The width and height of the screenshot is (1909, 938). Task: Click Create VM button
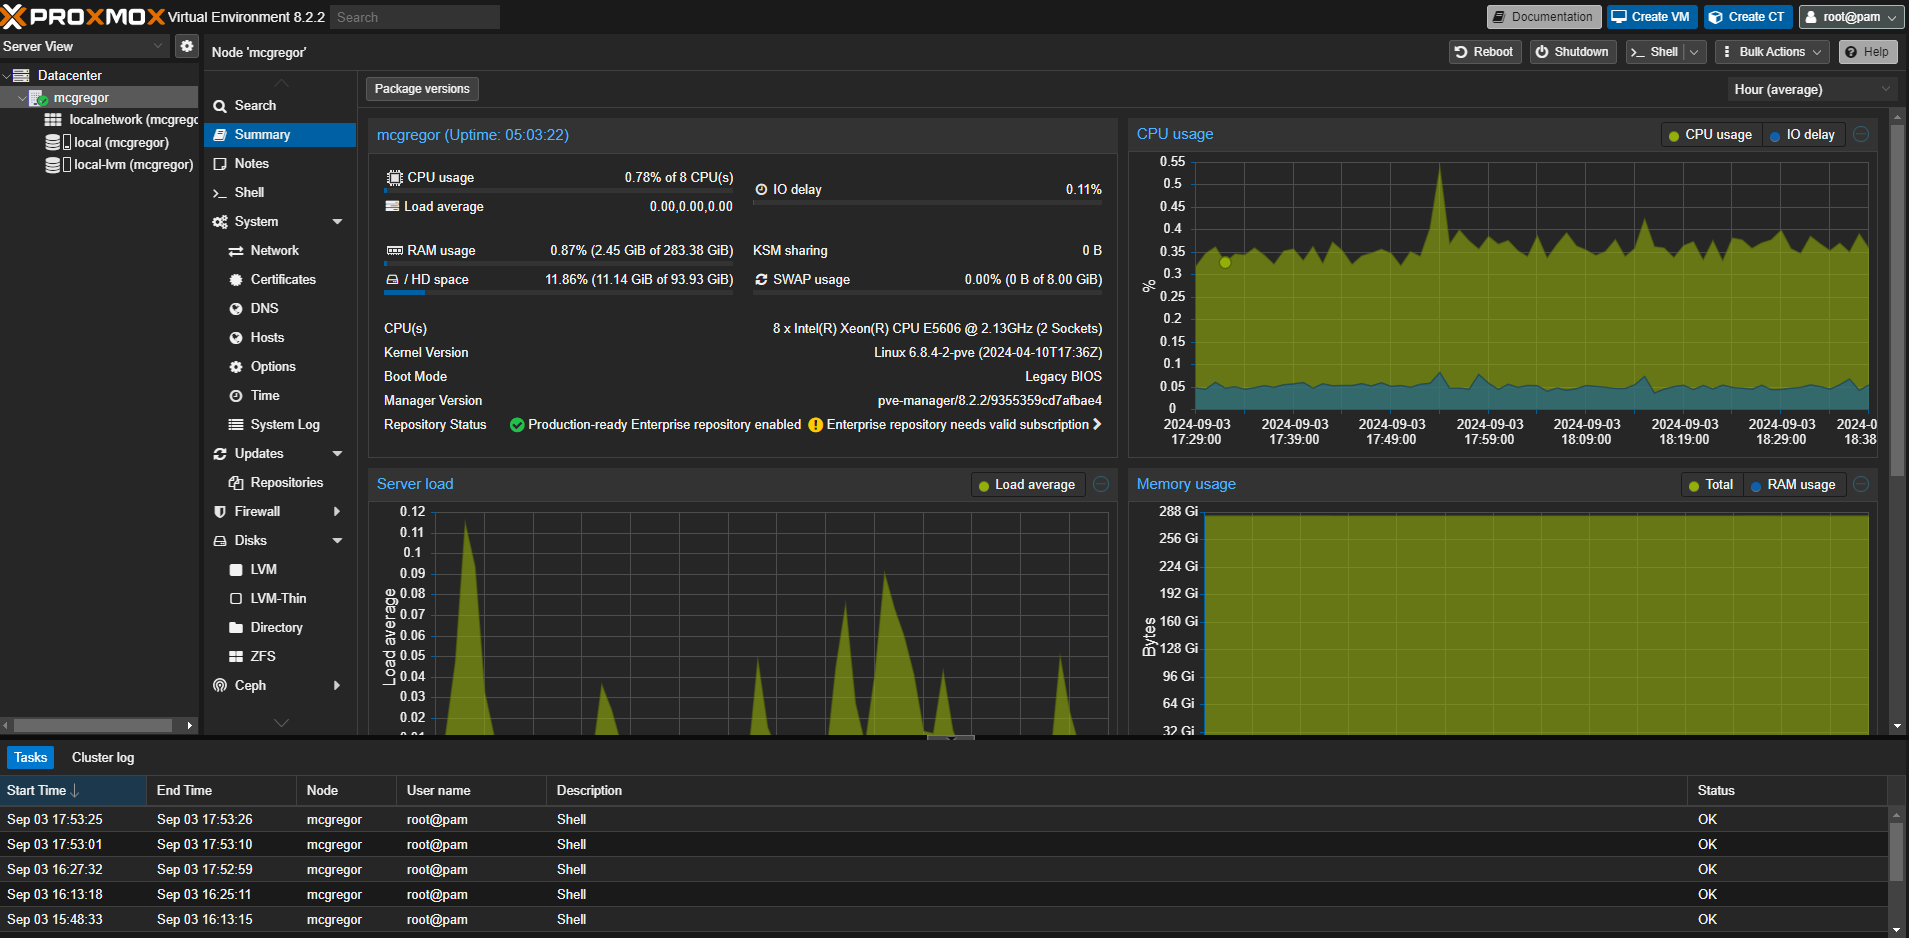1651,17
